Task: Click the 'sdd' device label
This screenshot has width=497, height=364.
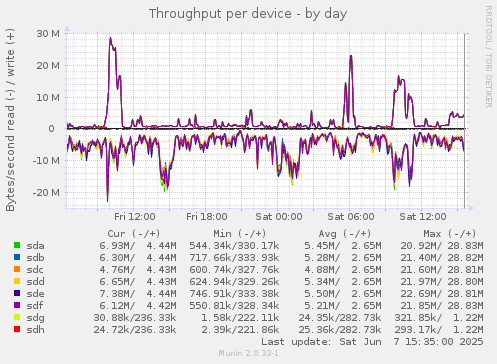Action: (35, 282)
